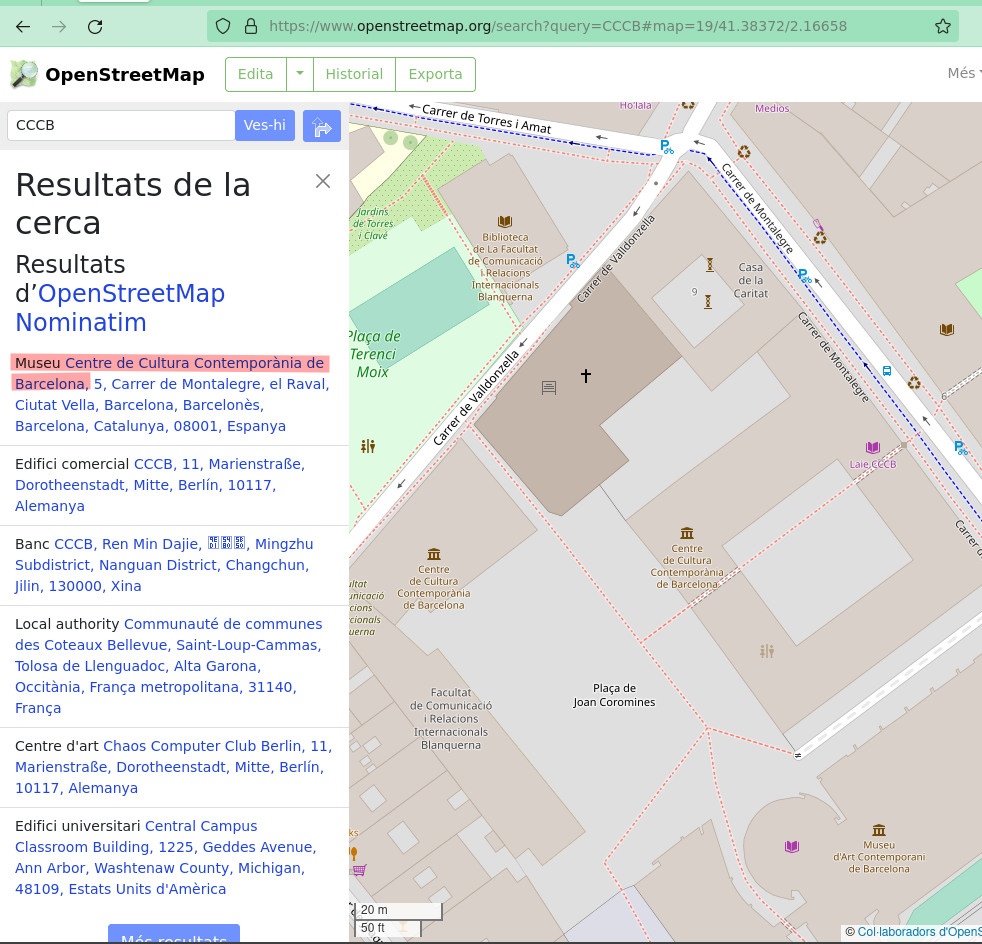This screenshot has width=982, height=944.
Task: Click the brown book icon east of Carrer de Montalegre
Action: (946, 329)
